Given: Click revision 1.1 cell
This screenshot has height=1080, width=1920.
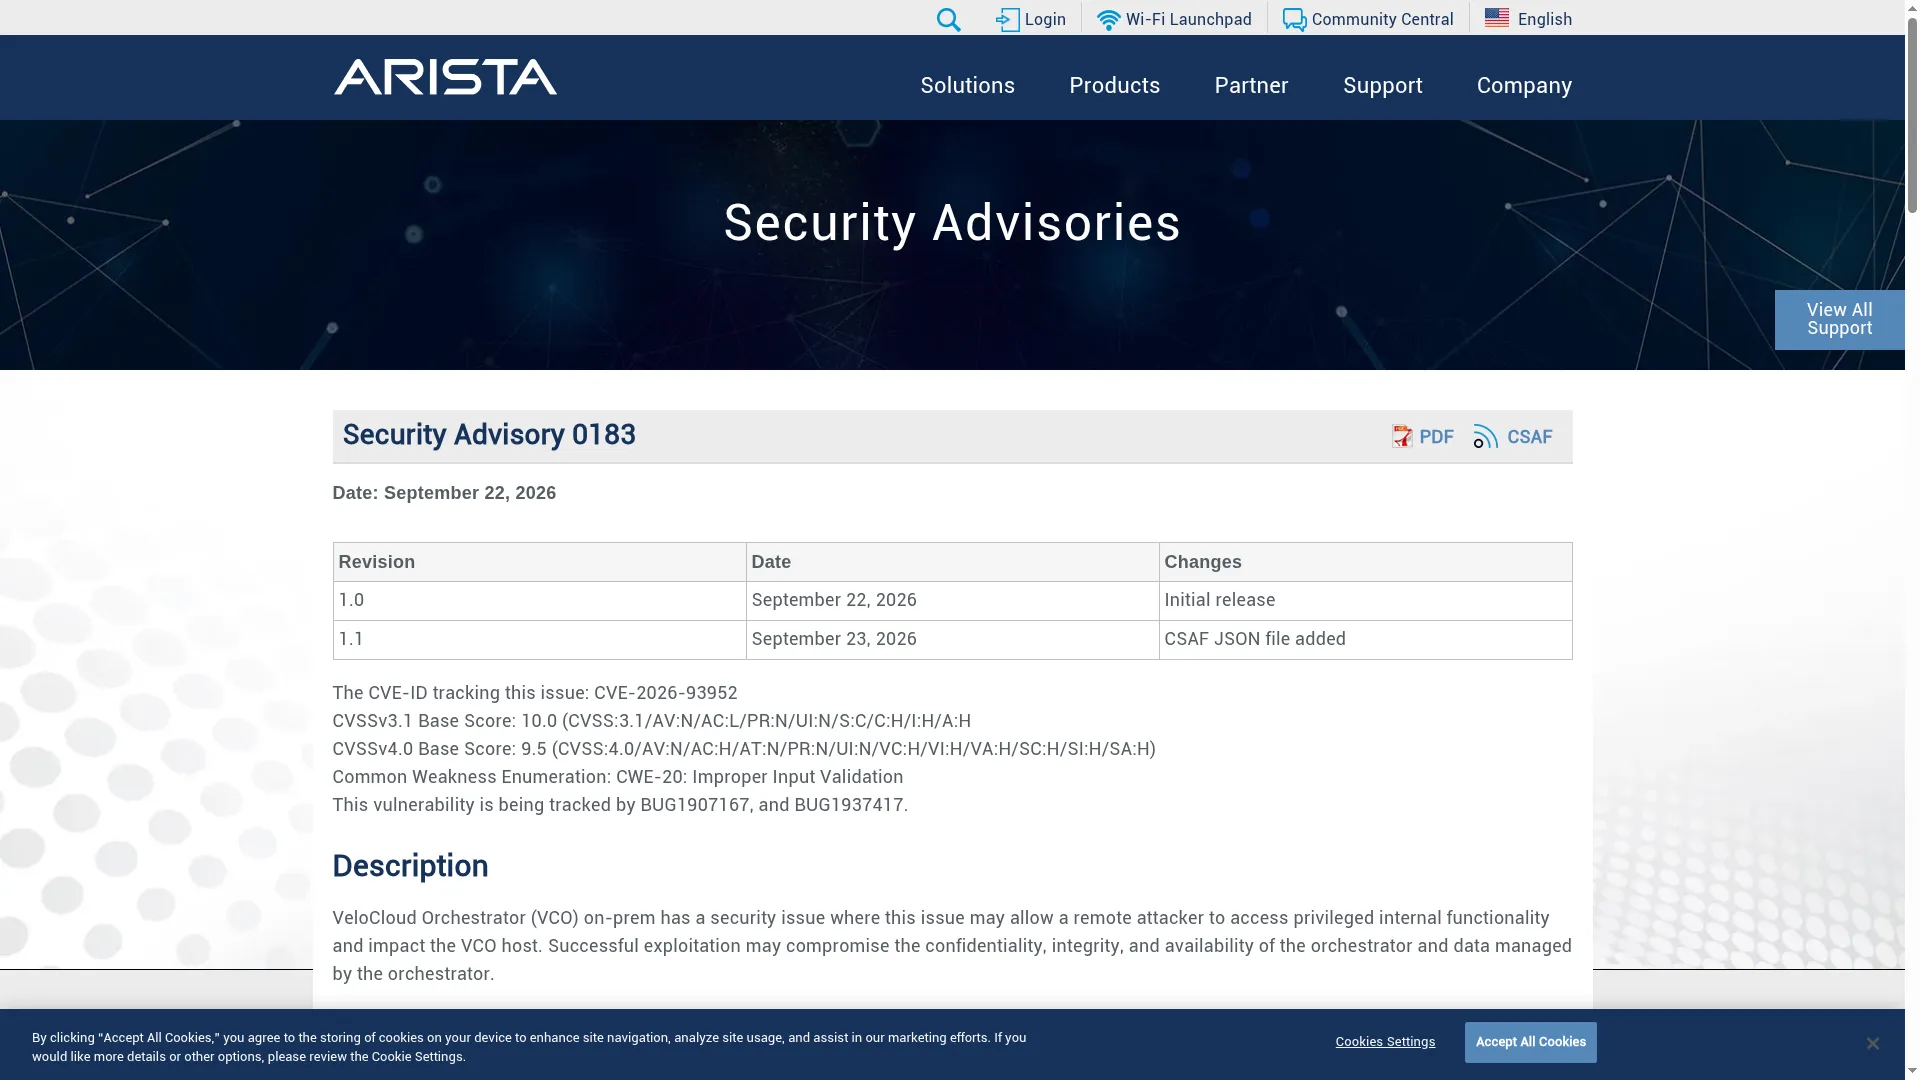Looking at the screenshot, I should point(539,640).
